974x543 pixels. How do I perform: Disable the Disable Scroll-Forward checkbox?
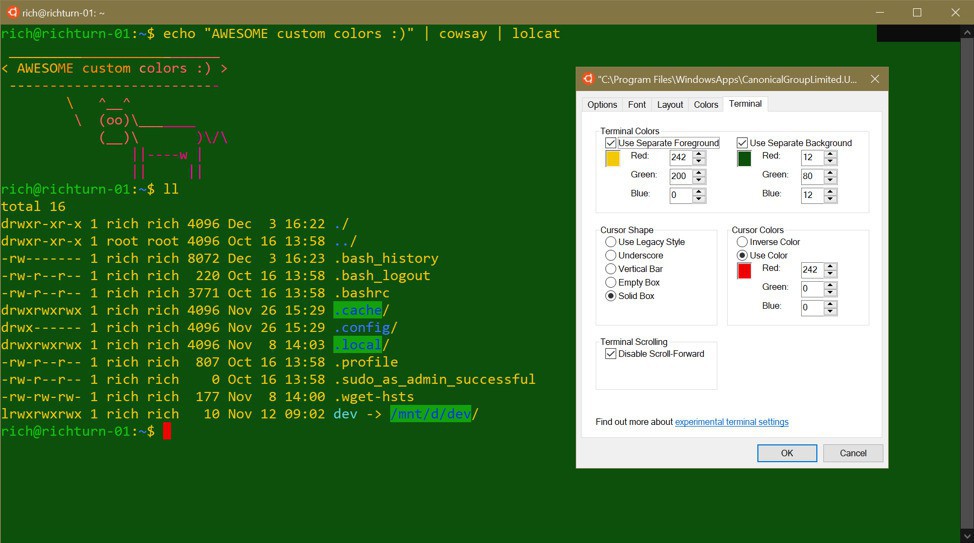click(611, 354)
